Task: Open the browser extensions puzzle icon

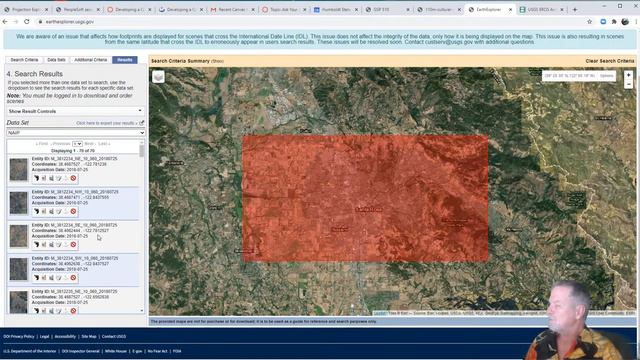Action: tap(614, 22)
